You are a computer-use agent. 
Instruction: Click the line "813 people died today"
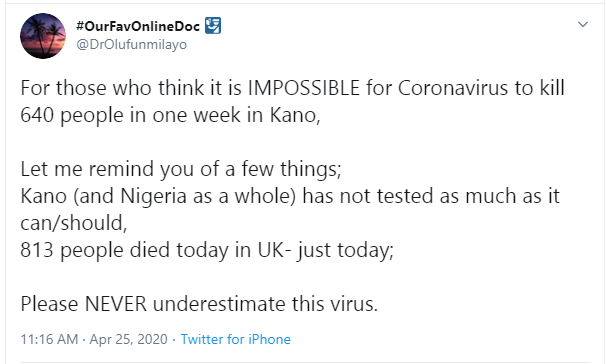pos(207,250)
